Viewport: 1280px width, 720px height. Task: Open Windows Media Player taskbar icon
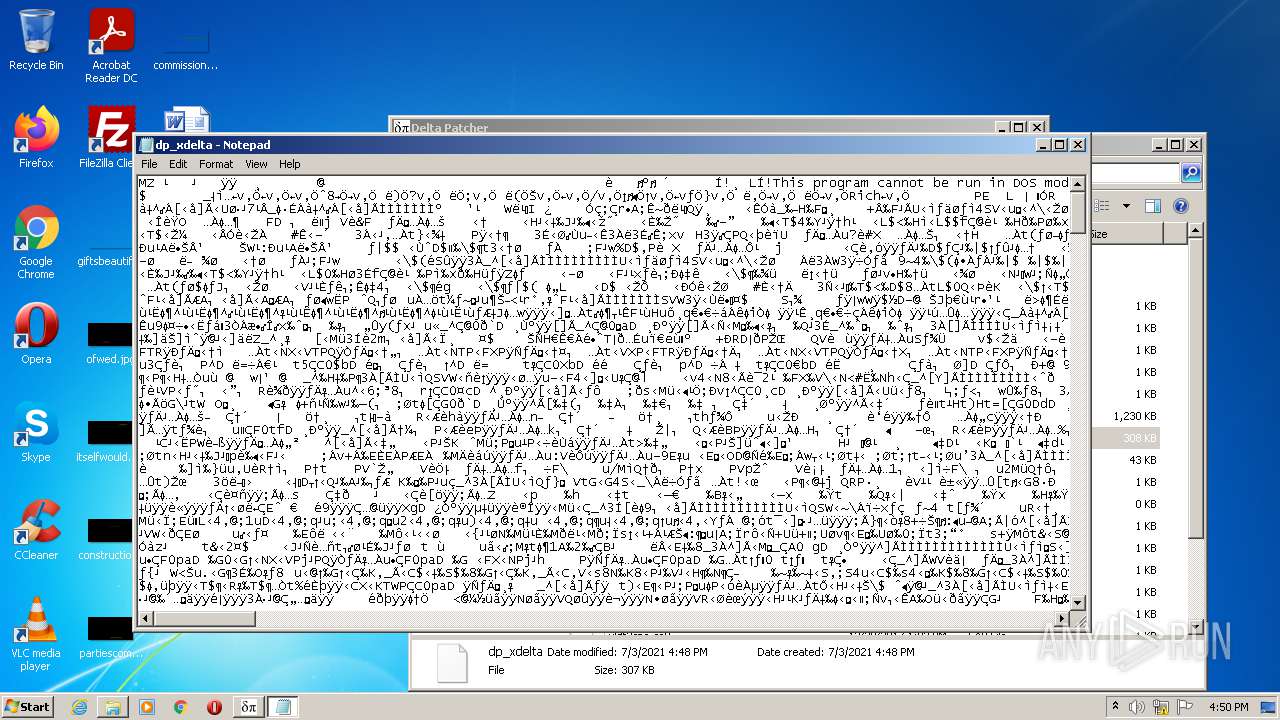pos(147,707)
